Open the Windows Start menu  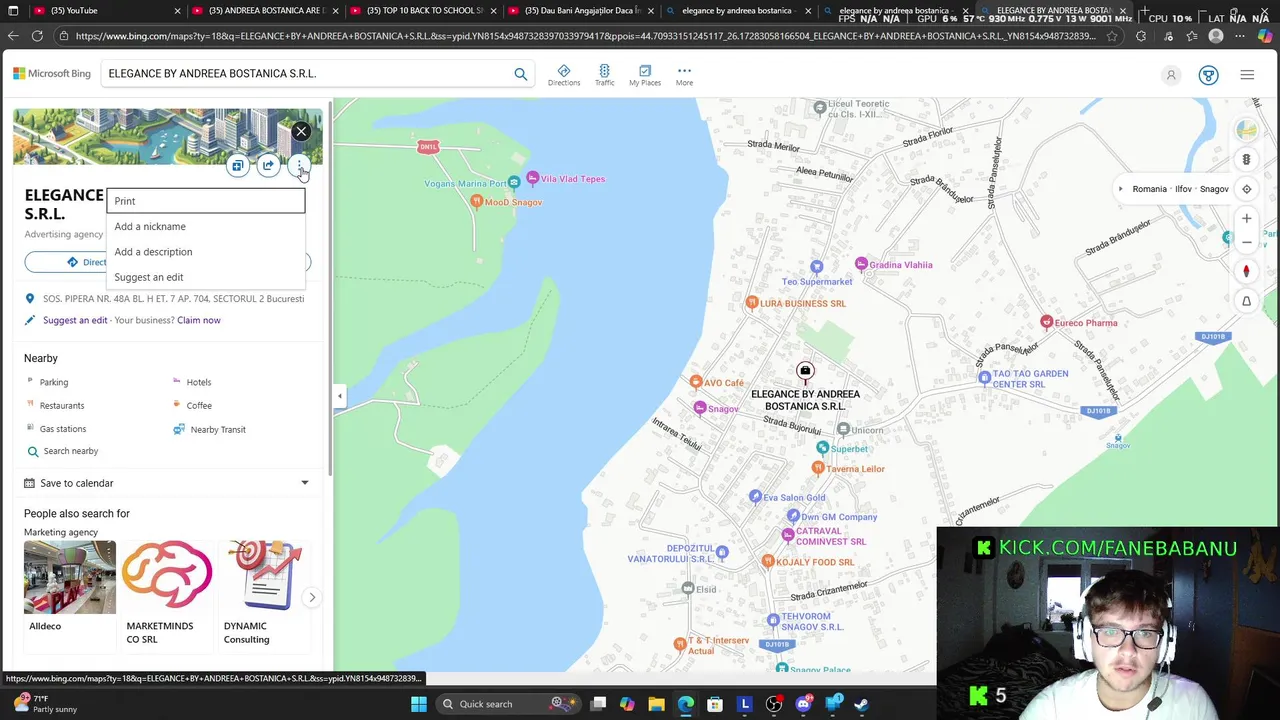point(419,704)
